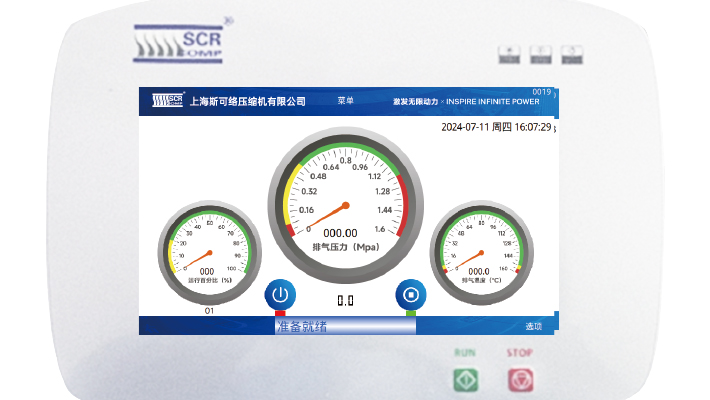Select the rightmost indicator lamp on the bezel

click(x=572, y=55)
